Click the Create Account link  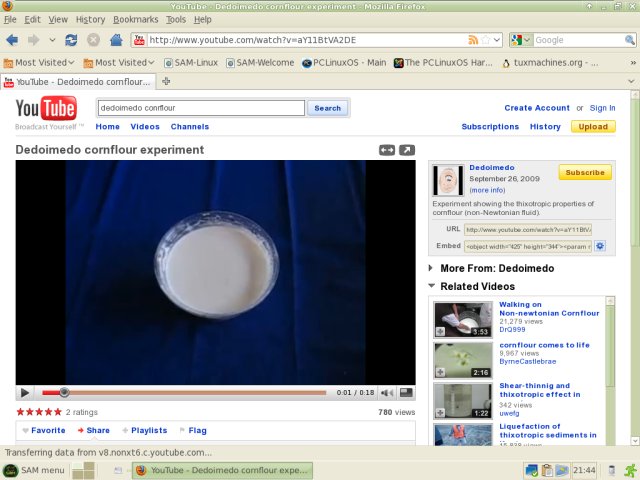point(536,108)
